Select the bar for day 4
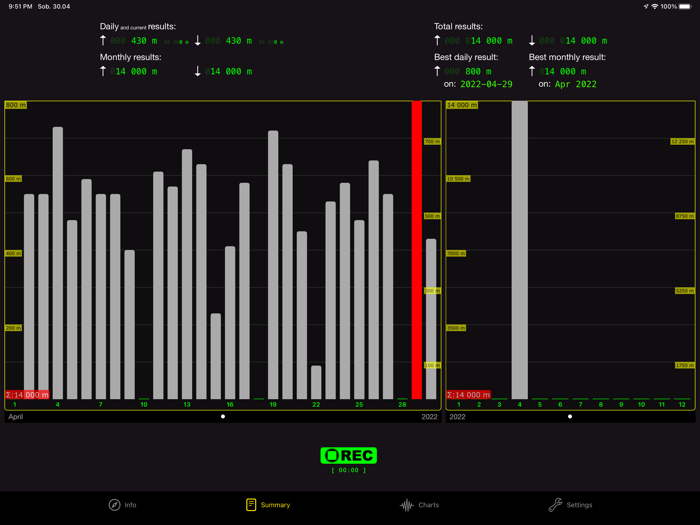Image resolution: width=700 pixels, height=525 pixels. coord(58,263)
